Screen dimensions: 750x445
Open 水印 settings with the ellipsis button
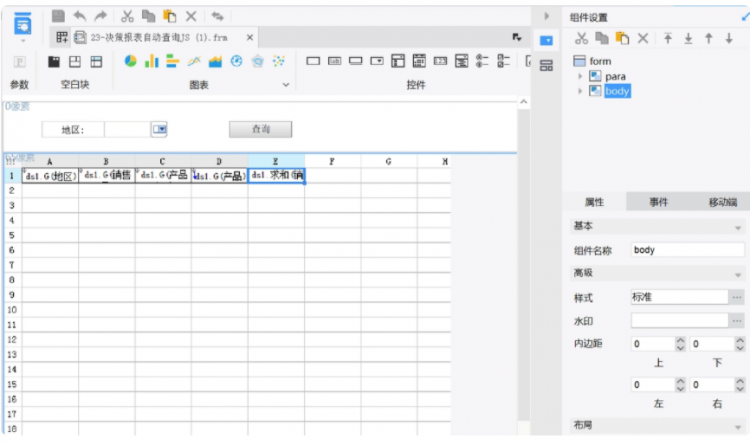(x=737, y=321)
